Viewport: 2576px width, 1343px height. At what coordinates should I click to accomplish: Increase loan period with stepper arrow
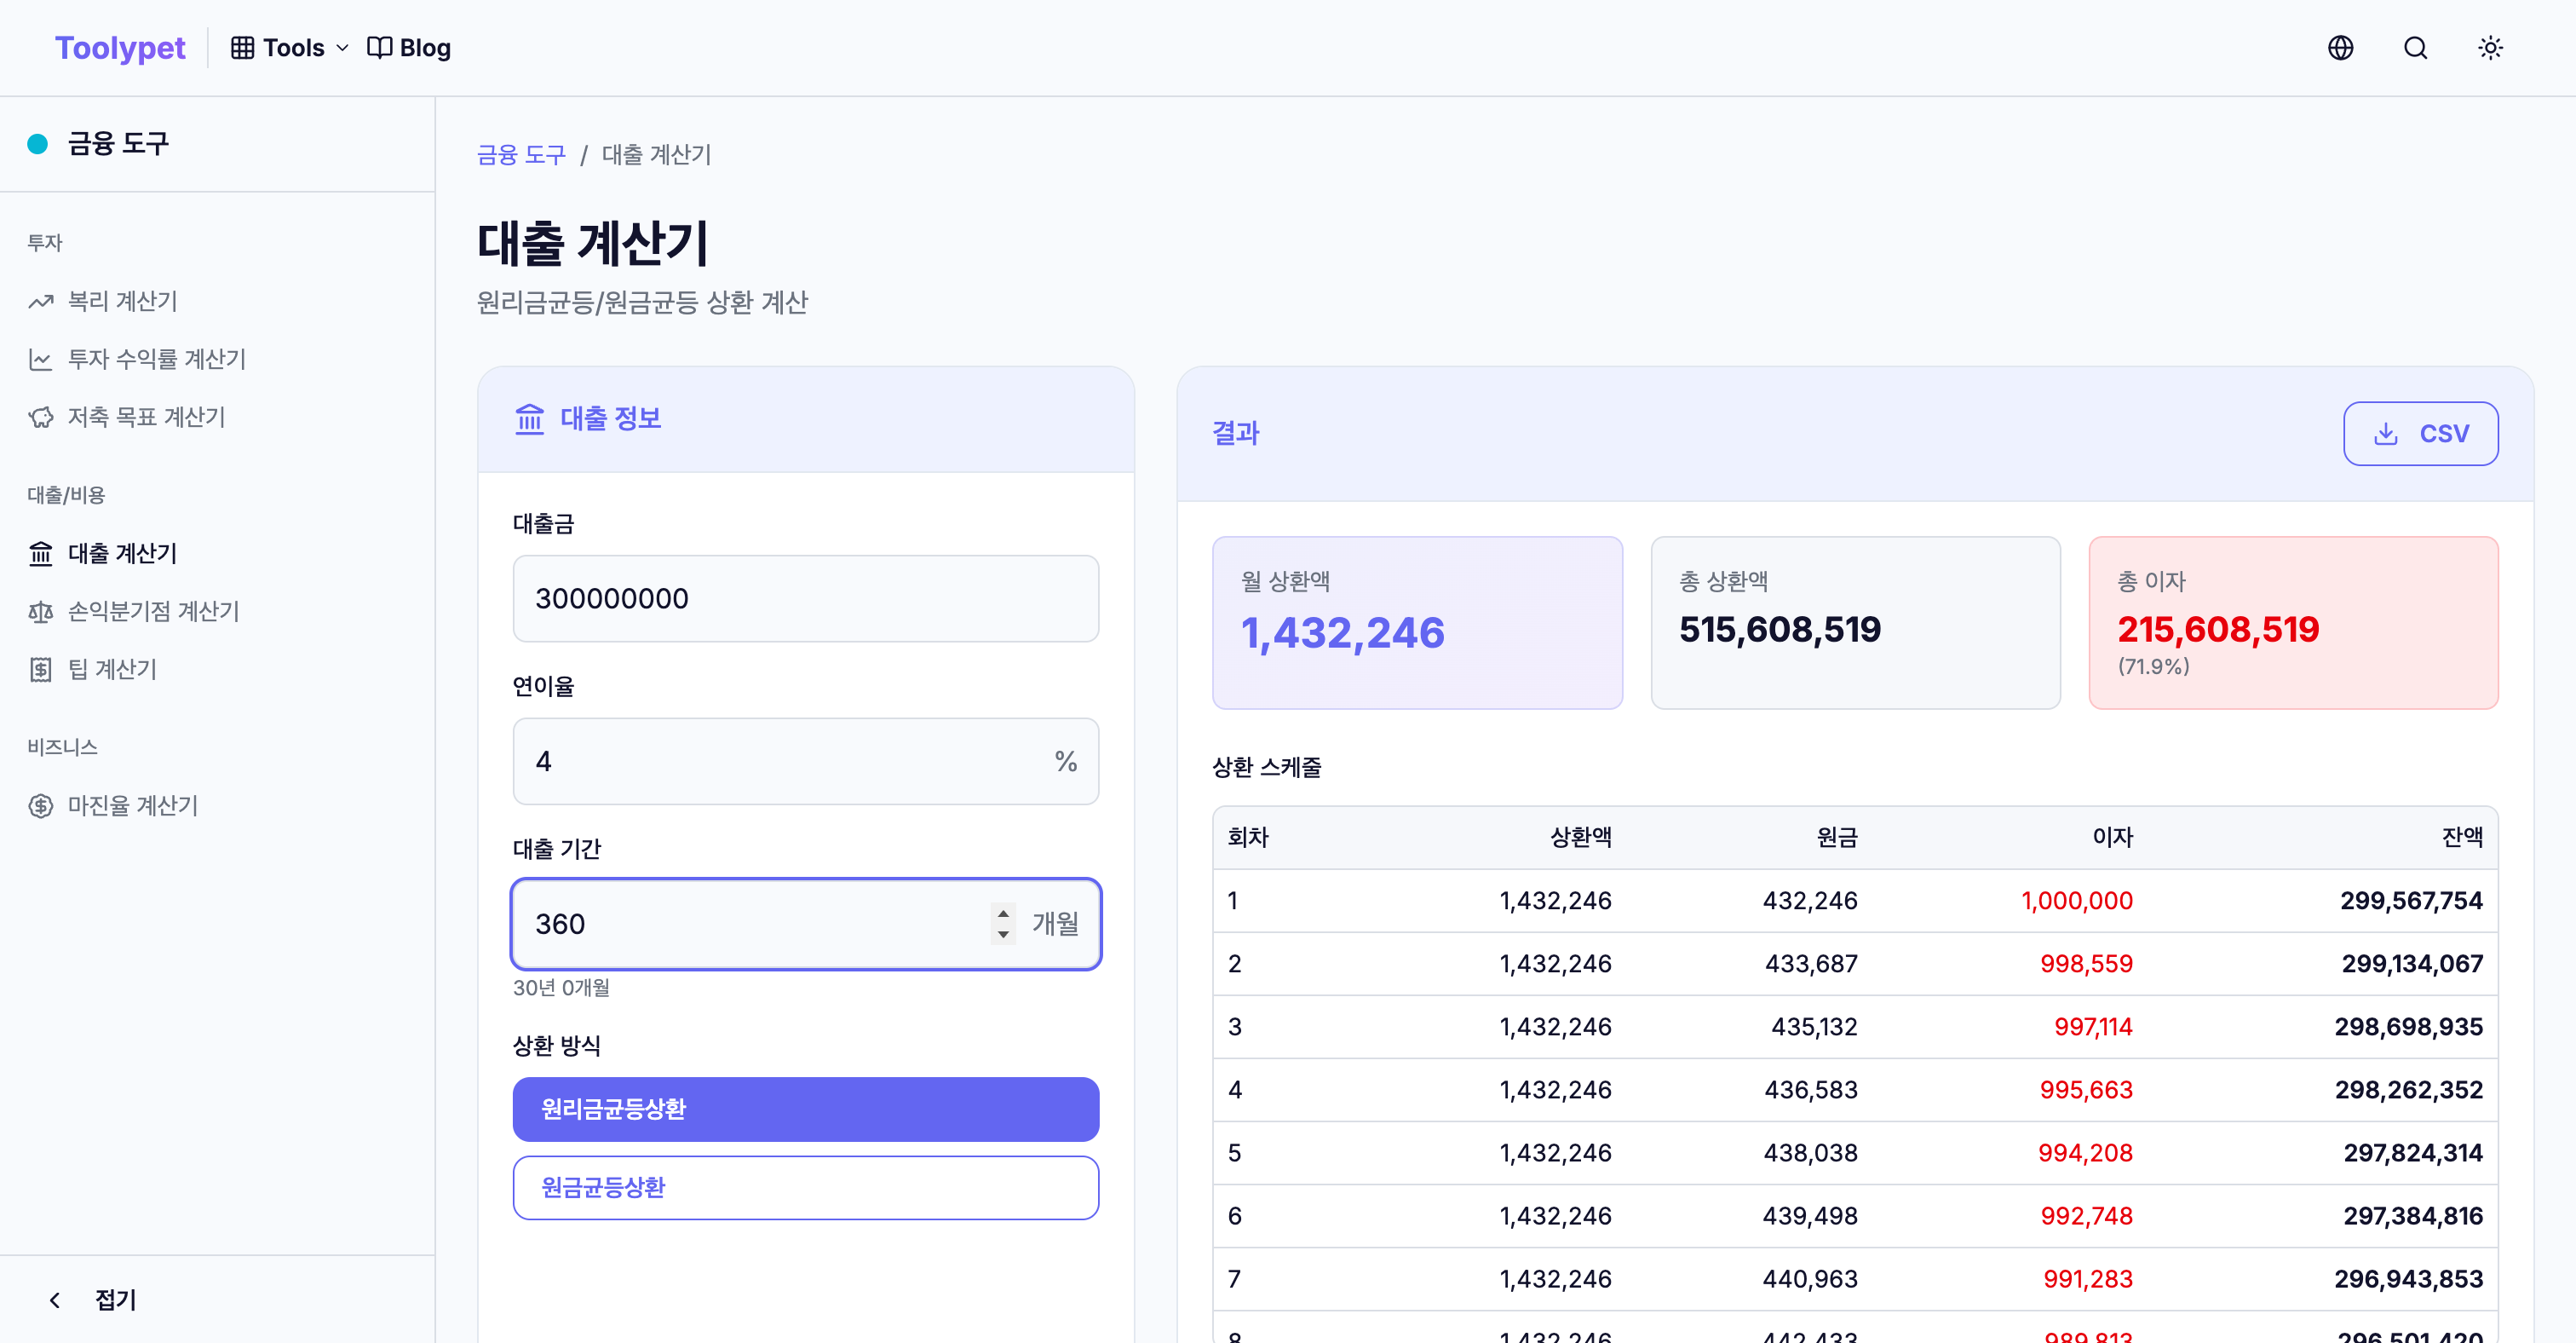[1003, 913]
